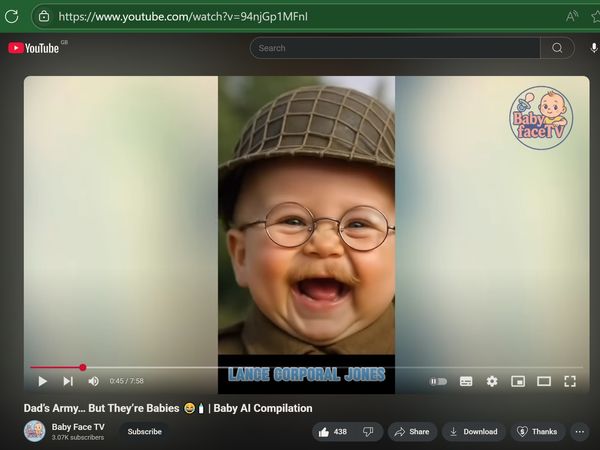Mute the video with the speaker icon
This screenshot has width=600, height=450.
coord(93,381)
